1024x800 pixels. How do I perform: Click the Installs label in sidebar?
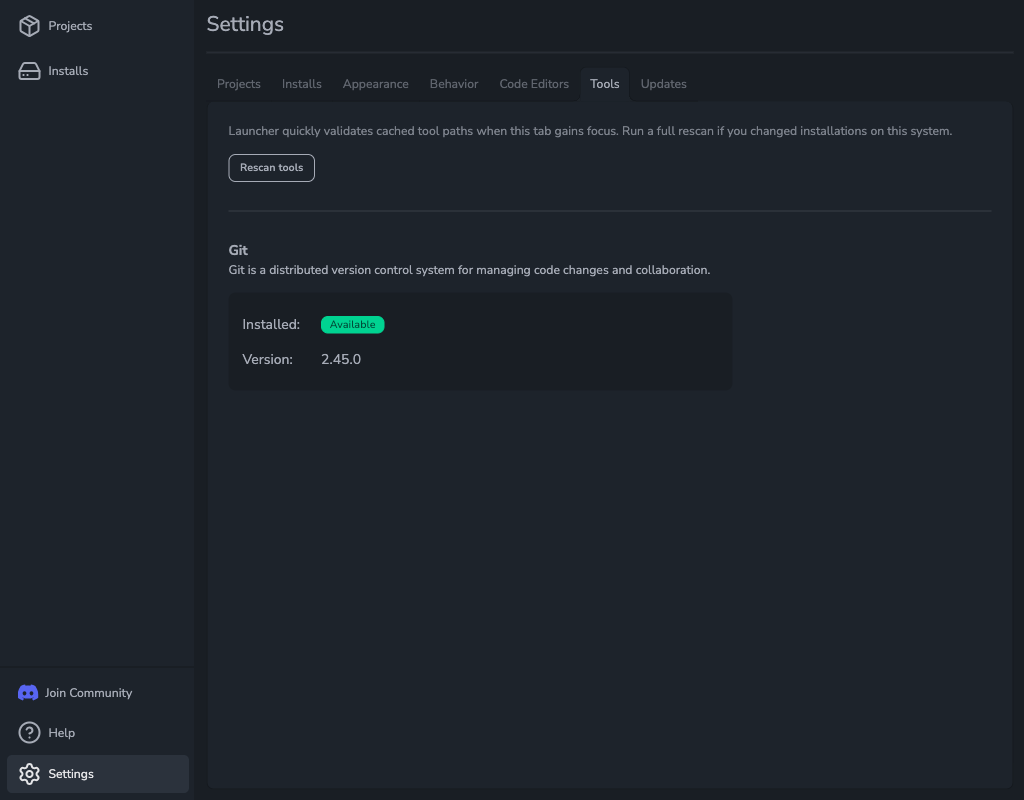[x=68, y=71]
